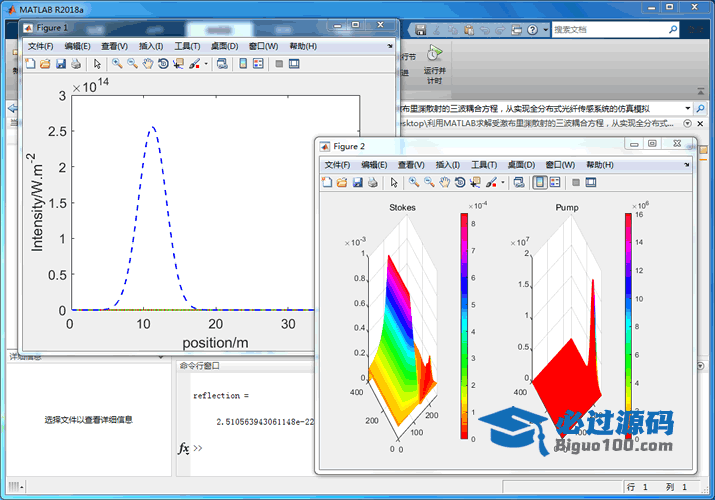Toggle Show Plot Tools in Figure 1
This screenshot has height=500, width=715.
click(x=294, y=64)
